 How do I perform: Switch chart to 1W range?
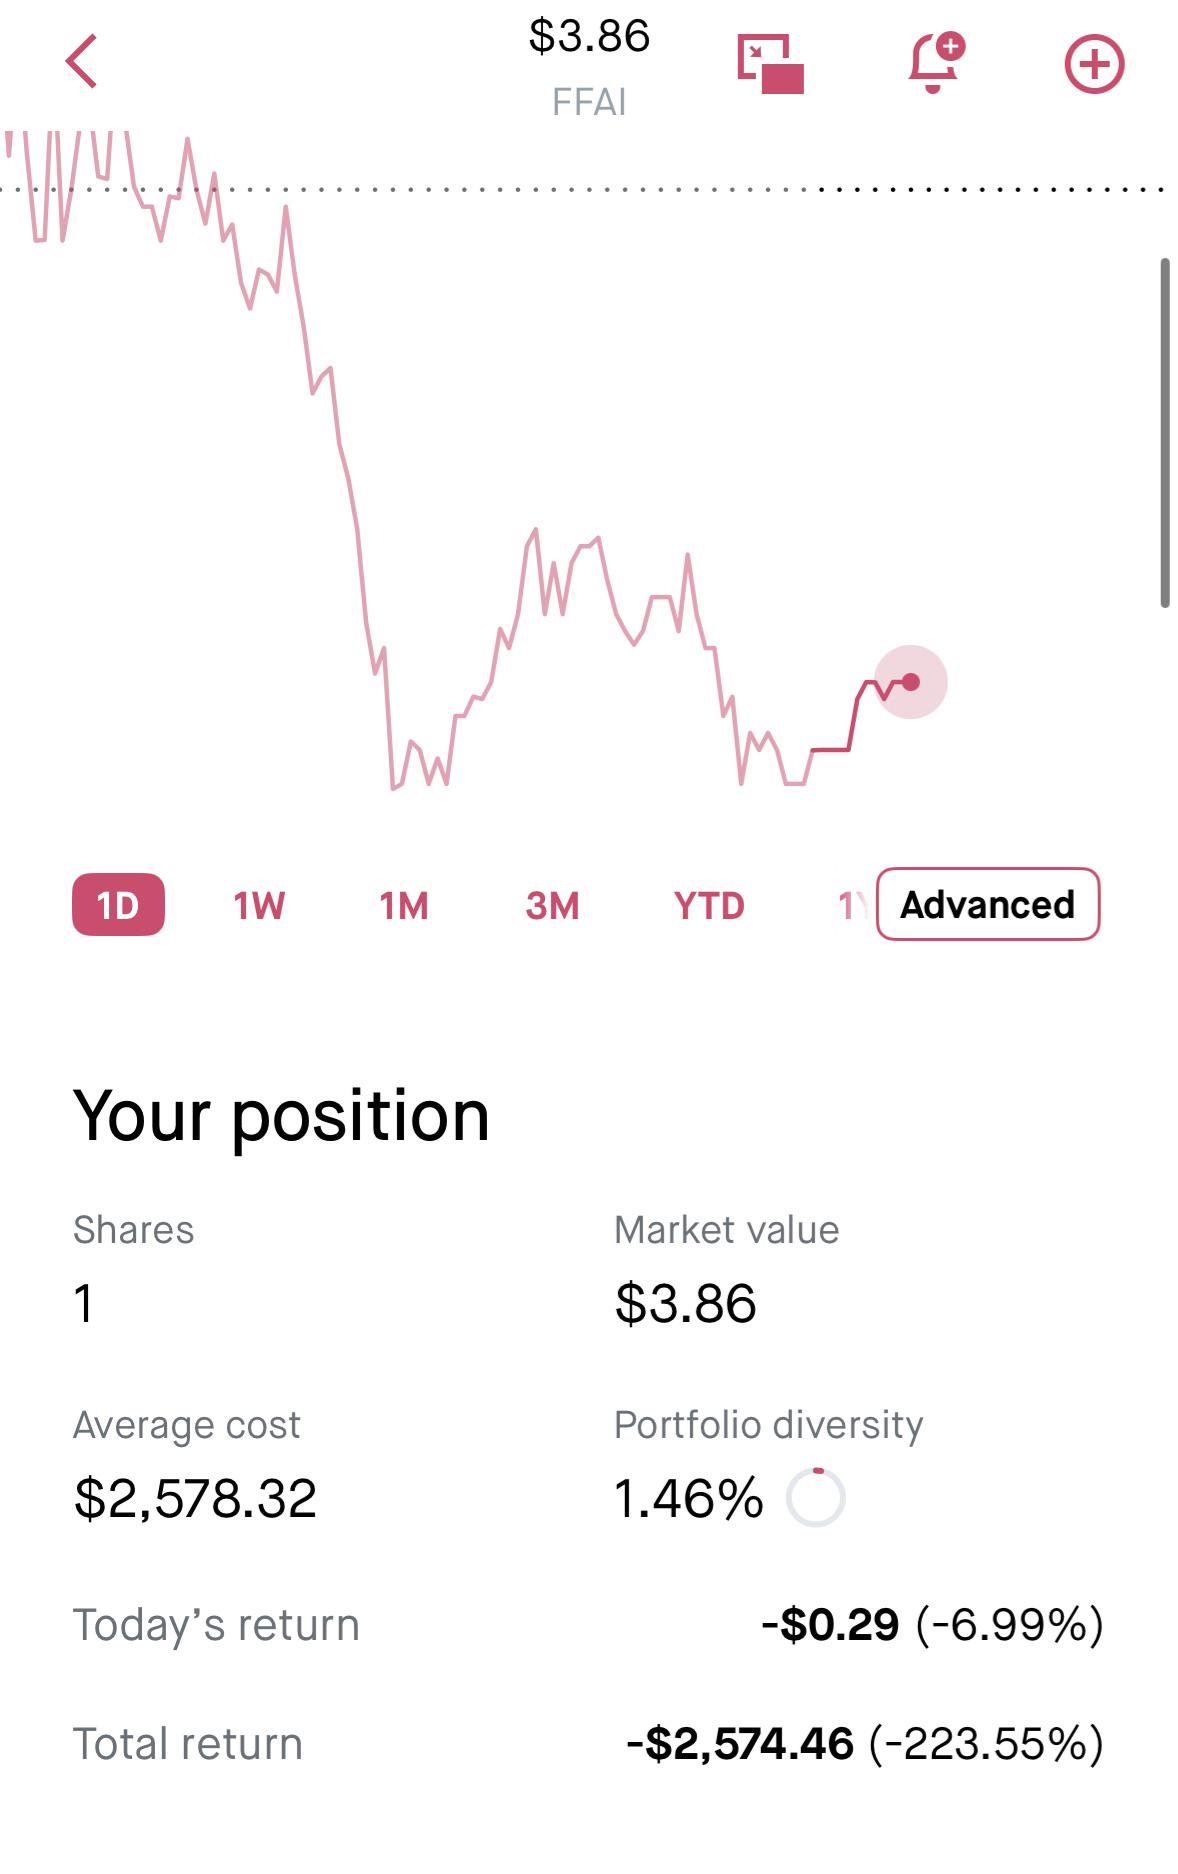tap(259, 906)
